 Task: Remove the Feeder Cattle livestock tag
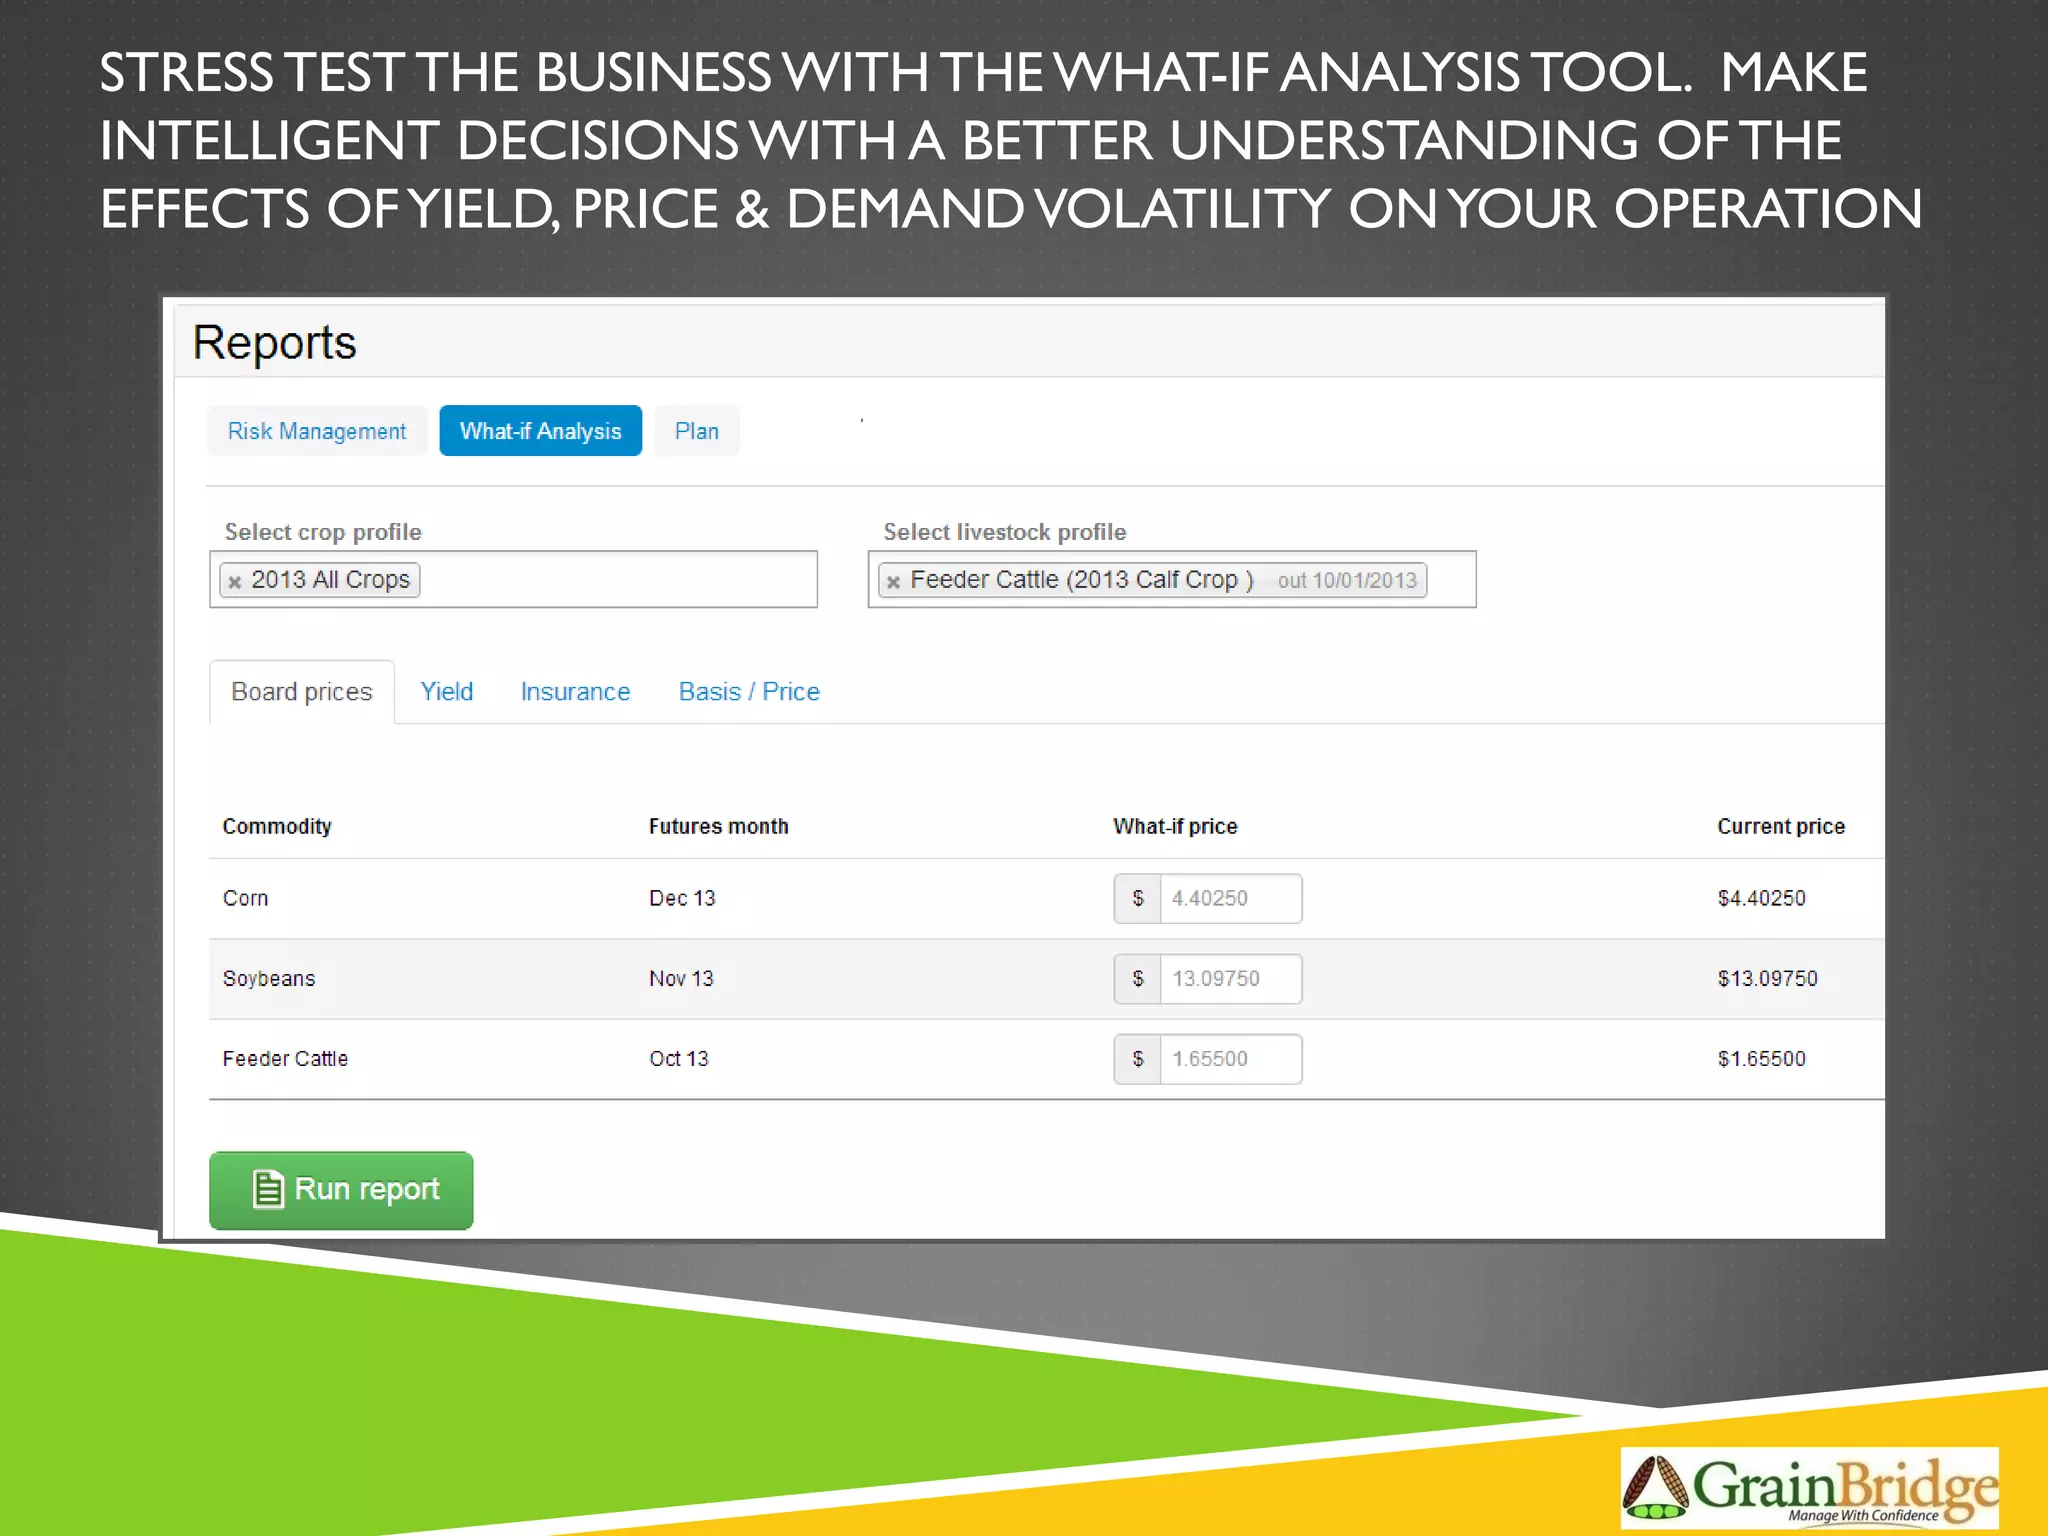[894, 582]
